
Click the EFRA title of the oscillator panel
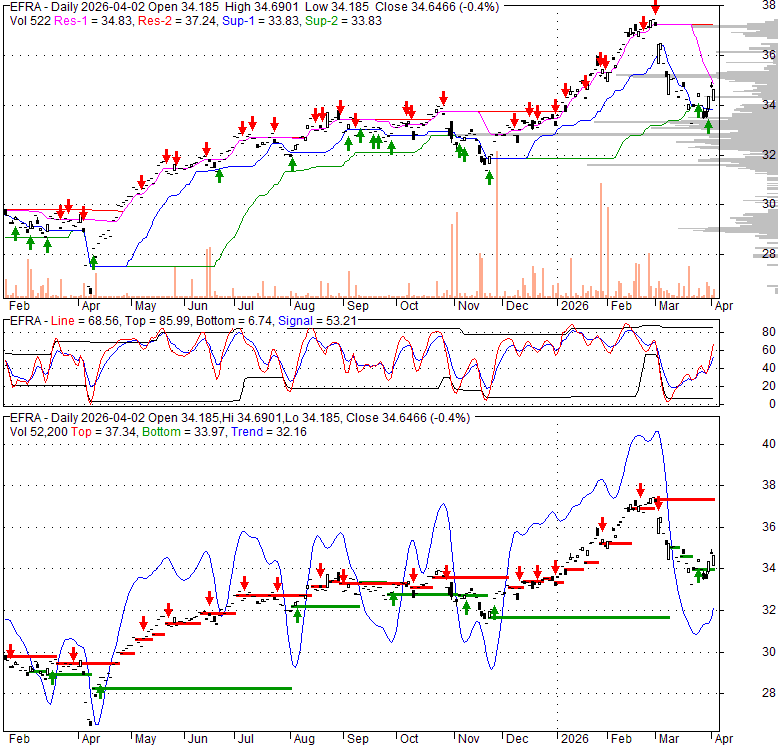tap(23, 320)
